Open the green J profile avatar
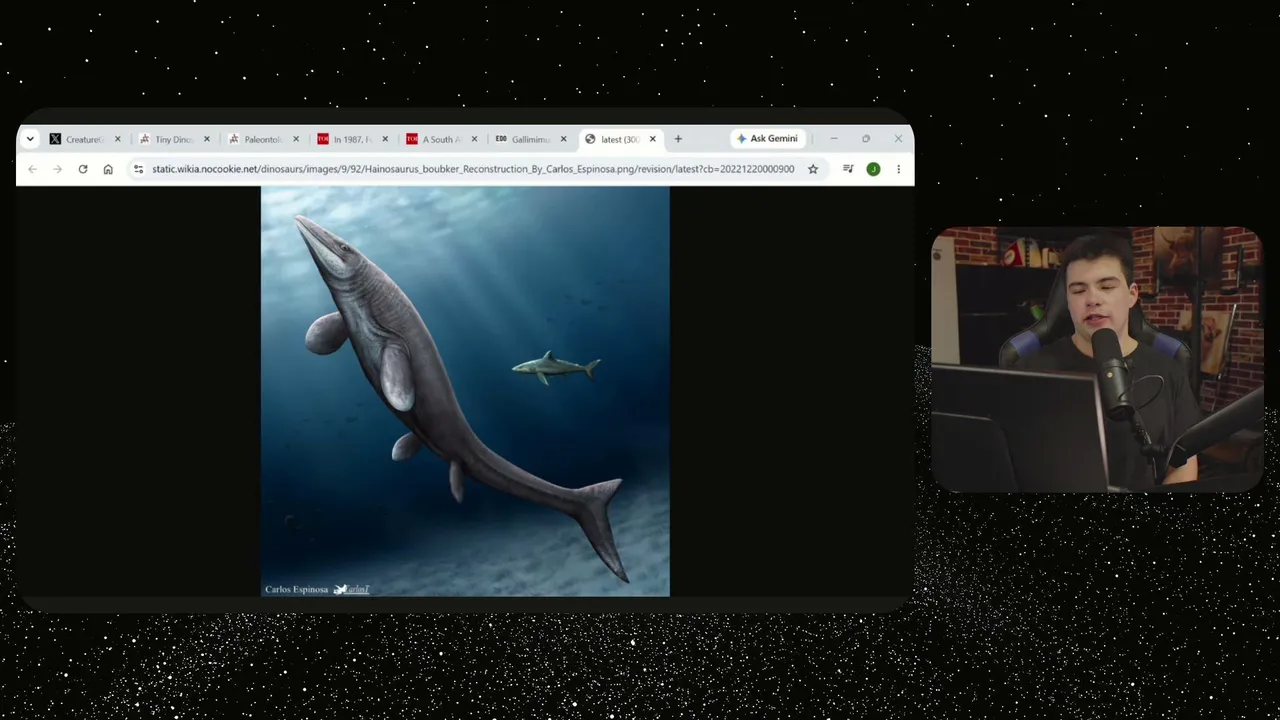Screen dimensions: 1280x720 pyautogui.click(x=873, y=169)
